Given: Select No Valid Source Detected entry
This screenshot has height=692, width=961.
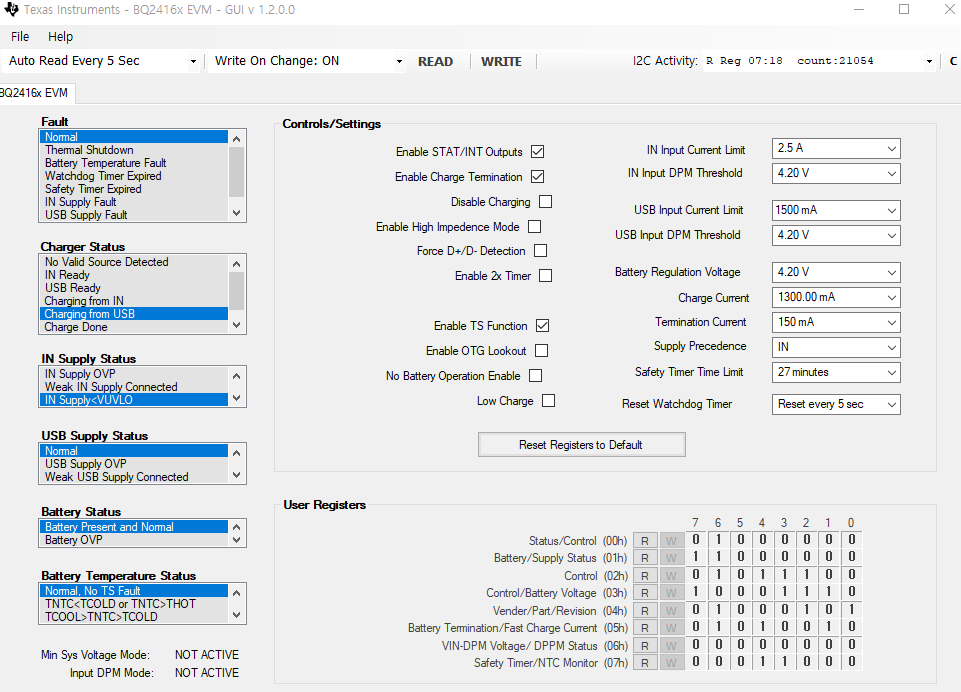Looking at the screenshot, I should pos(134,262).
